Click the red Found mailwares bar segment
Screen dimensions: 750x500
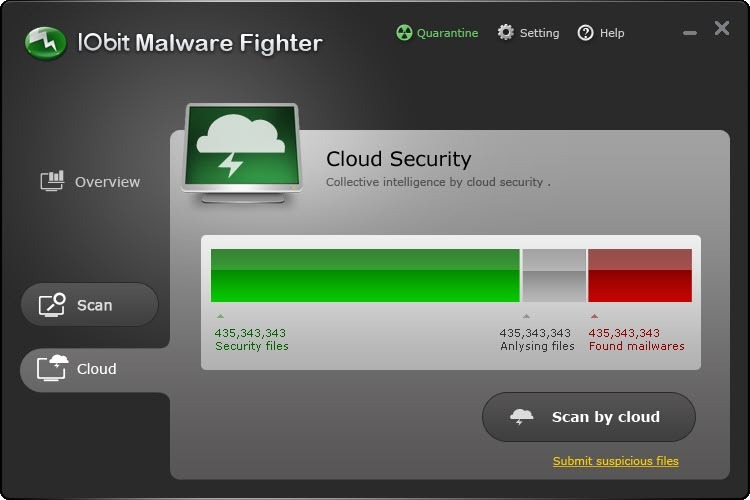coord(640,275)
